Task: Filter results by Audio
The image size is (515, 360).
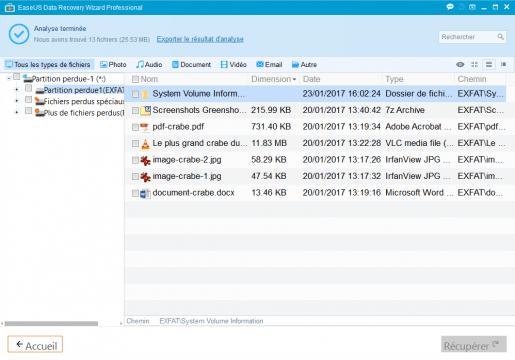Action: point(149,65)
